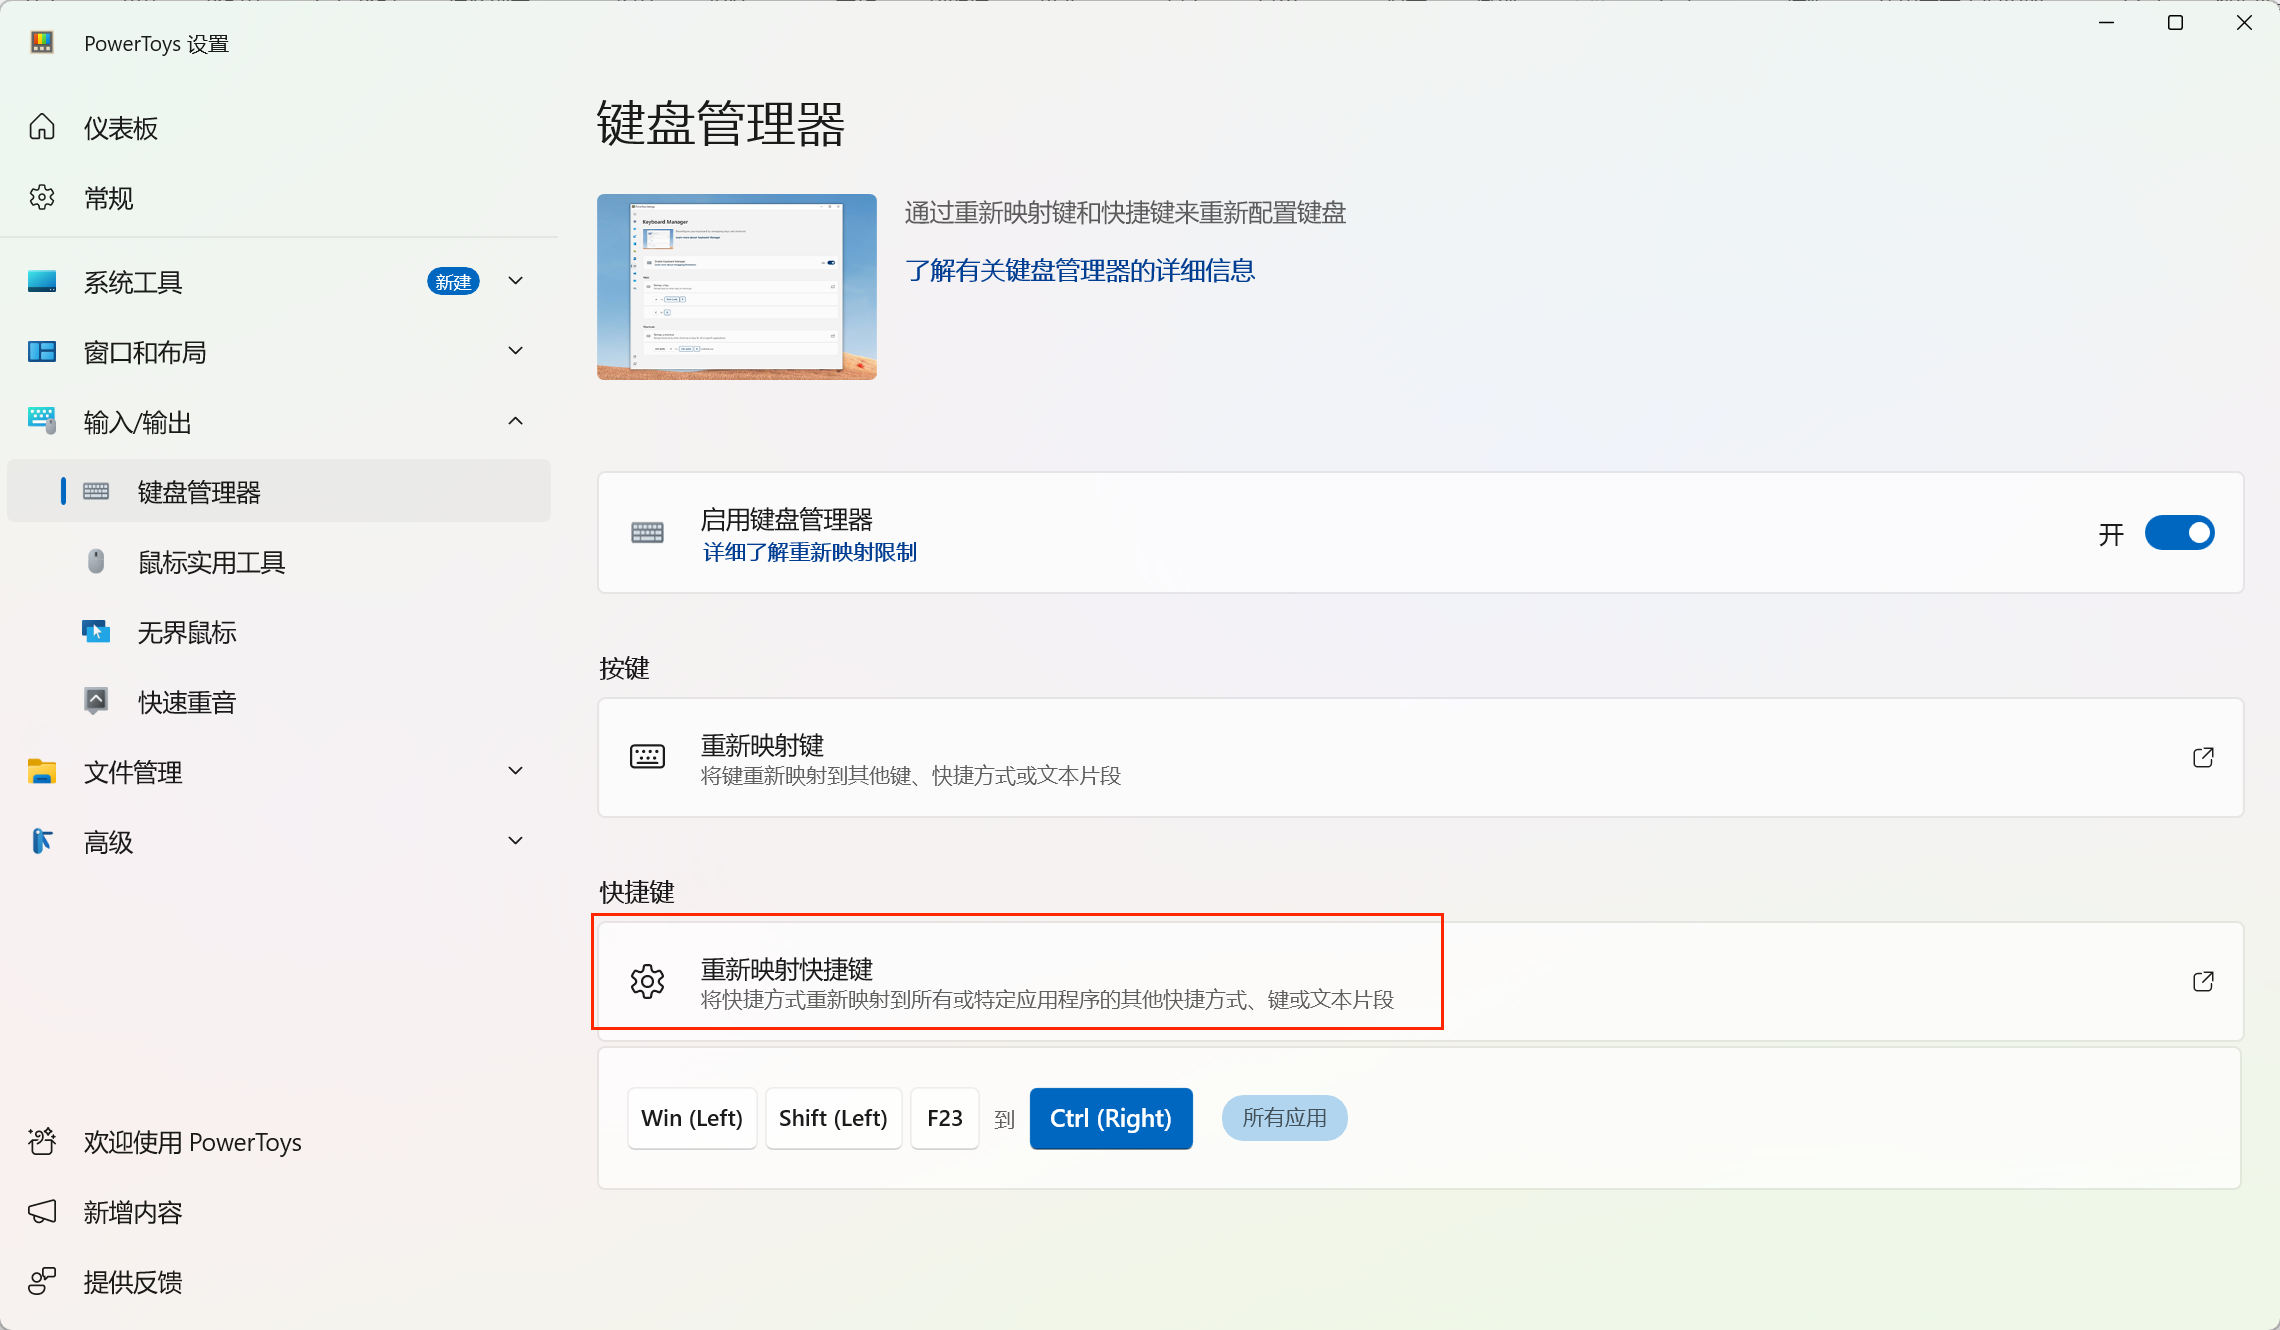Select the 鼠标实用工具 mouse icon
The height and width of the screenshot is (1330, 2280).
coord(96,561)
